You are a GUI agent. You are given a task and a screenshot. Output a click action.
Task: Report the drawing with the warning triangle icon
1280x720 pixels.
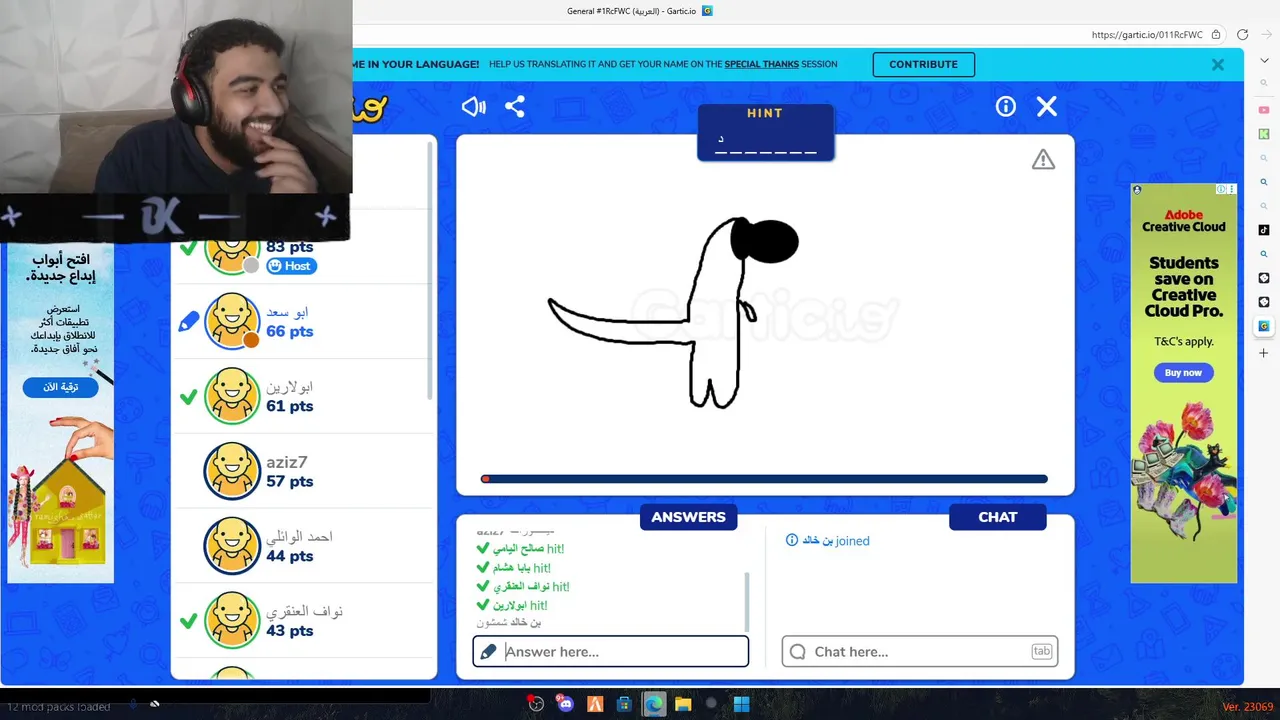(x=1043, y=159)
